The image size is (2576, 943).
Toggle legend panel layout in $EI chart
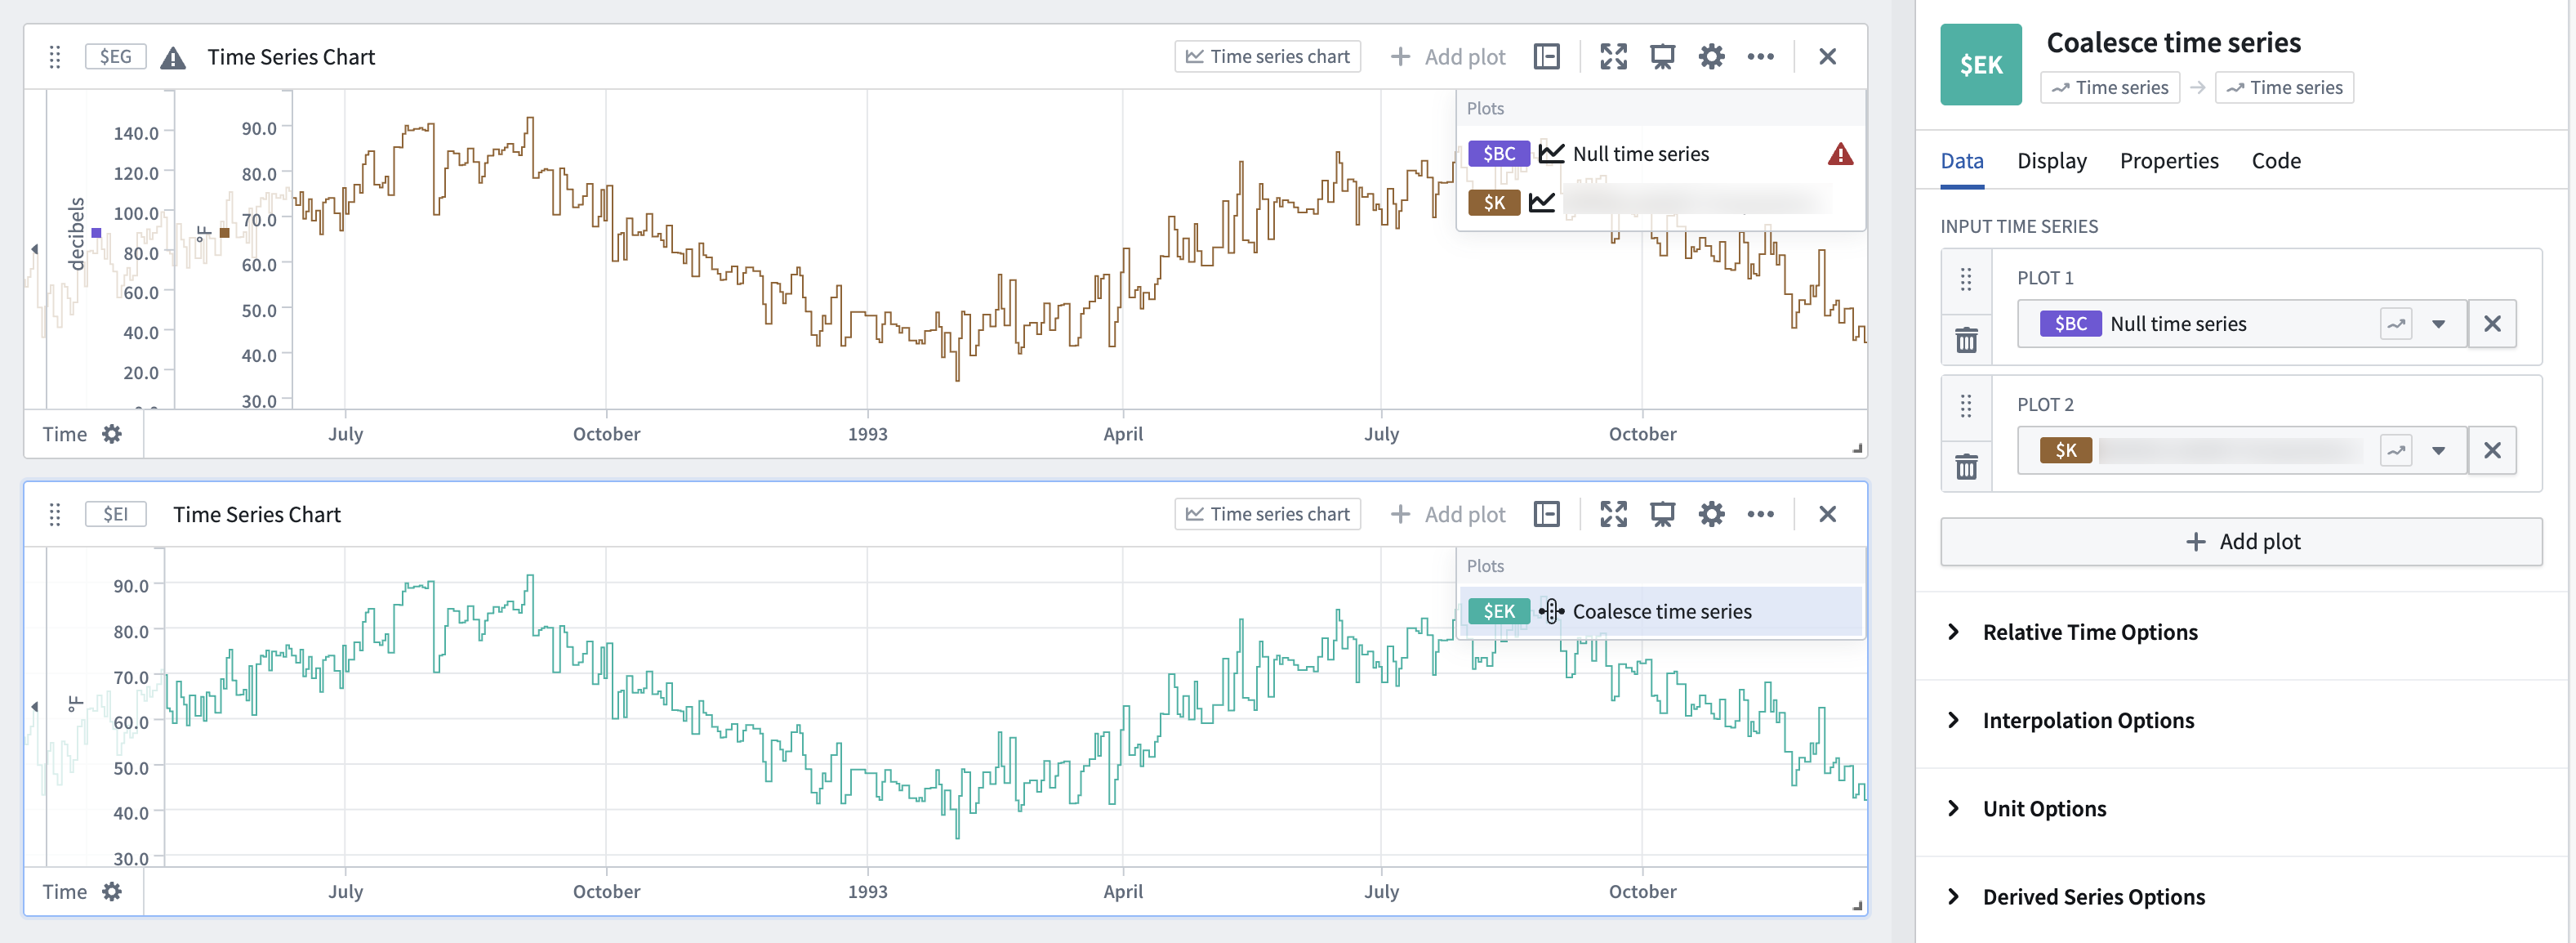[1546, 514]
